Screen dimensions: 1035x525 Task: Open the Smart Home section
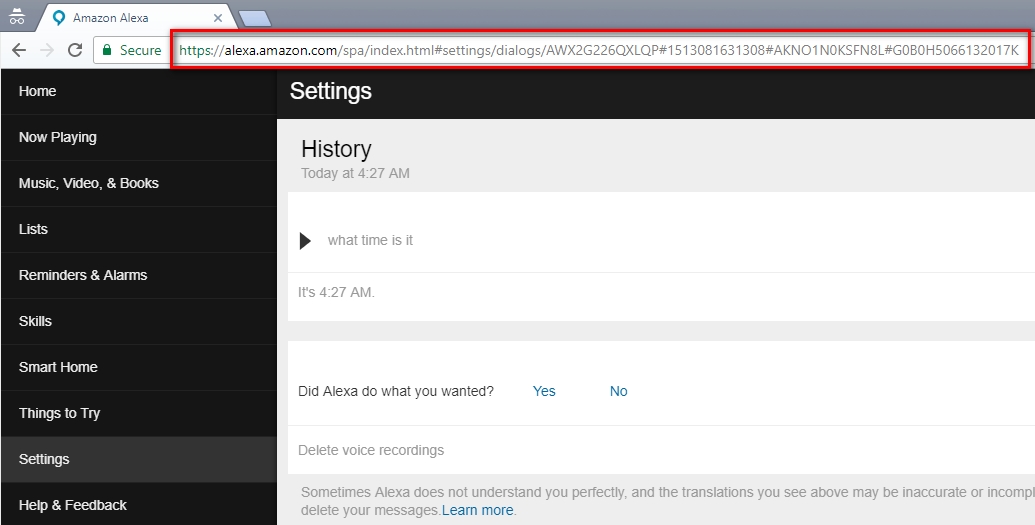(139, 367)
